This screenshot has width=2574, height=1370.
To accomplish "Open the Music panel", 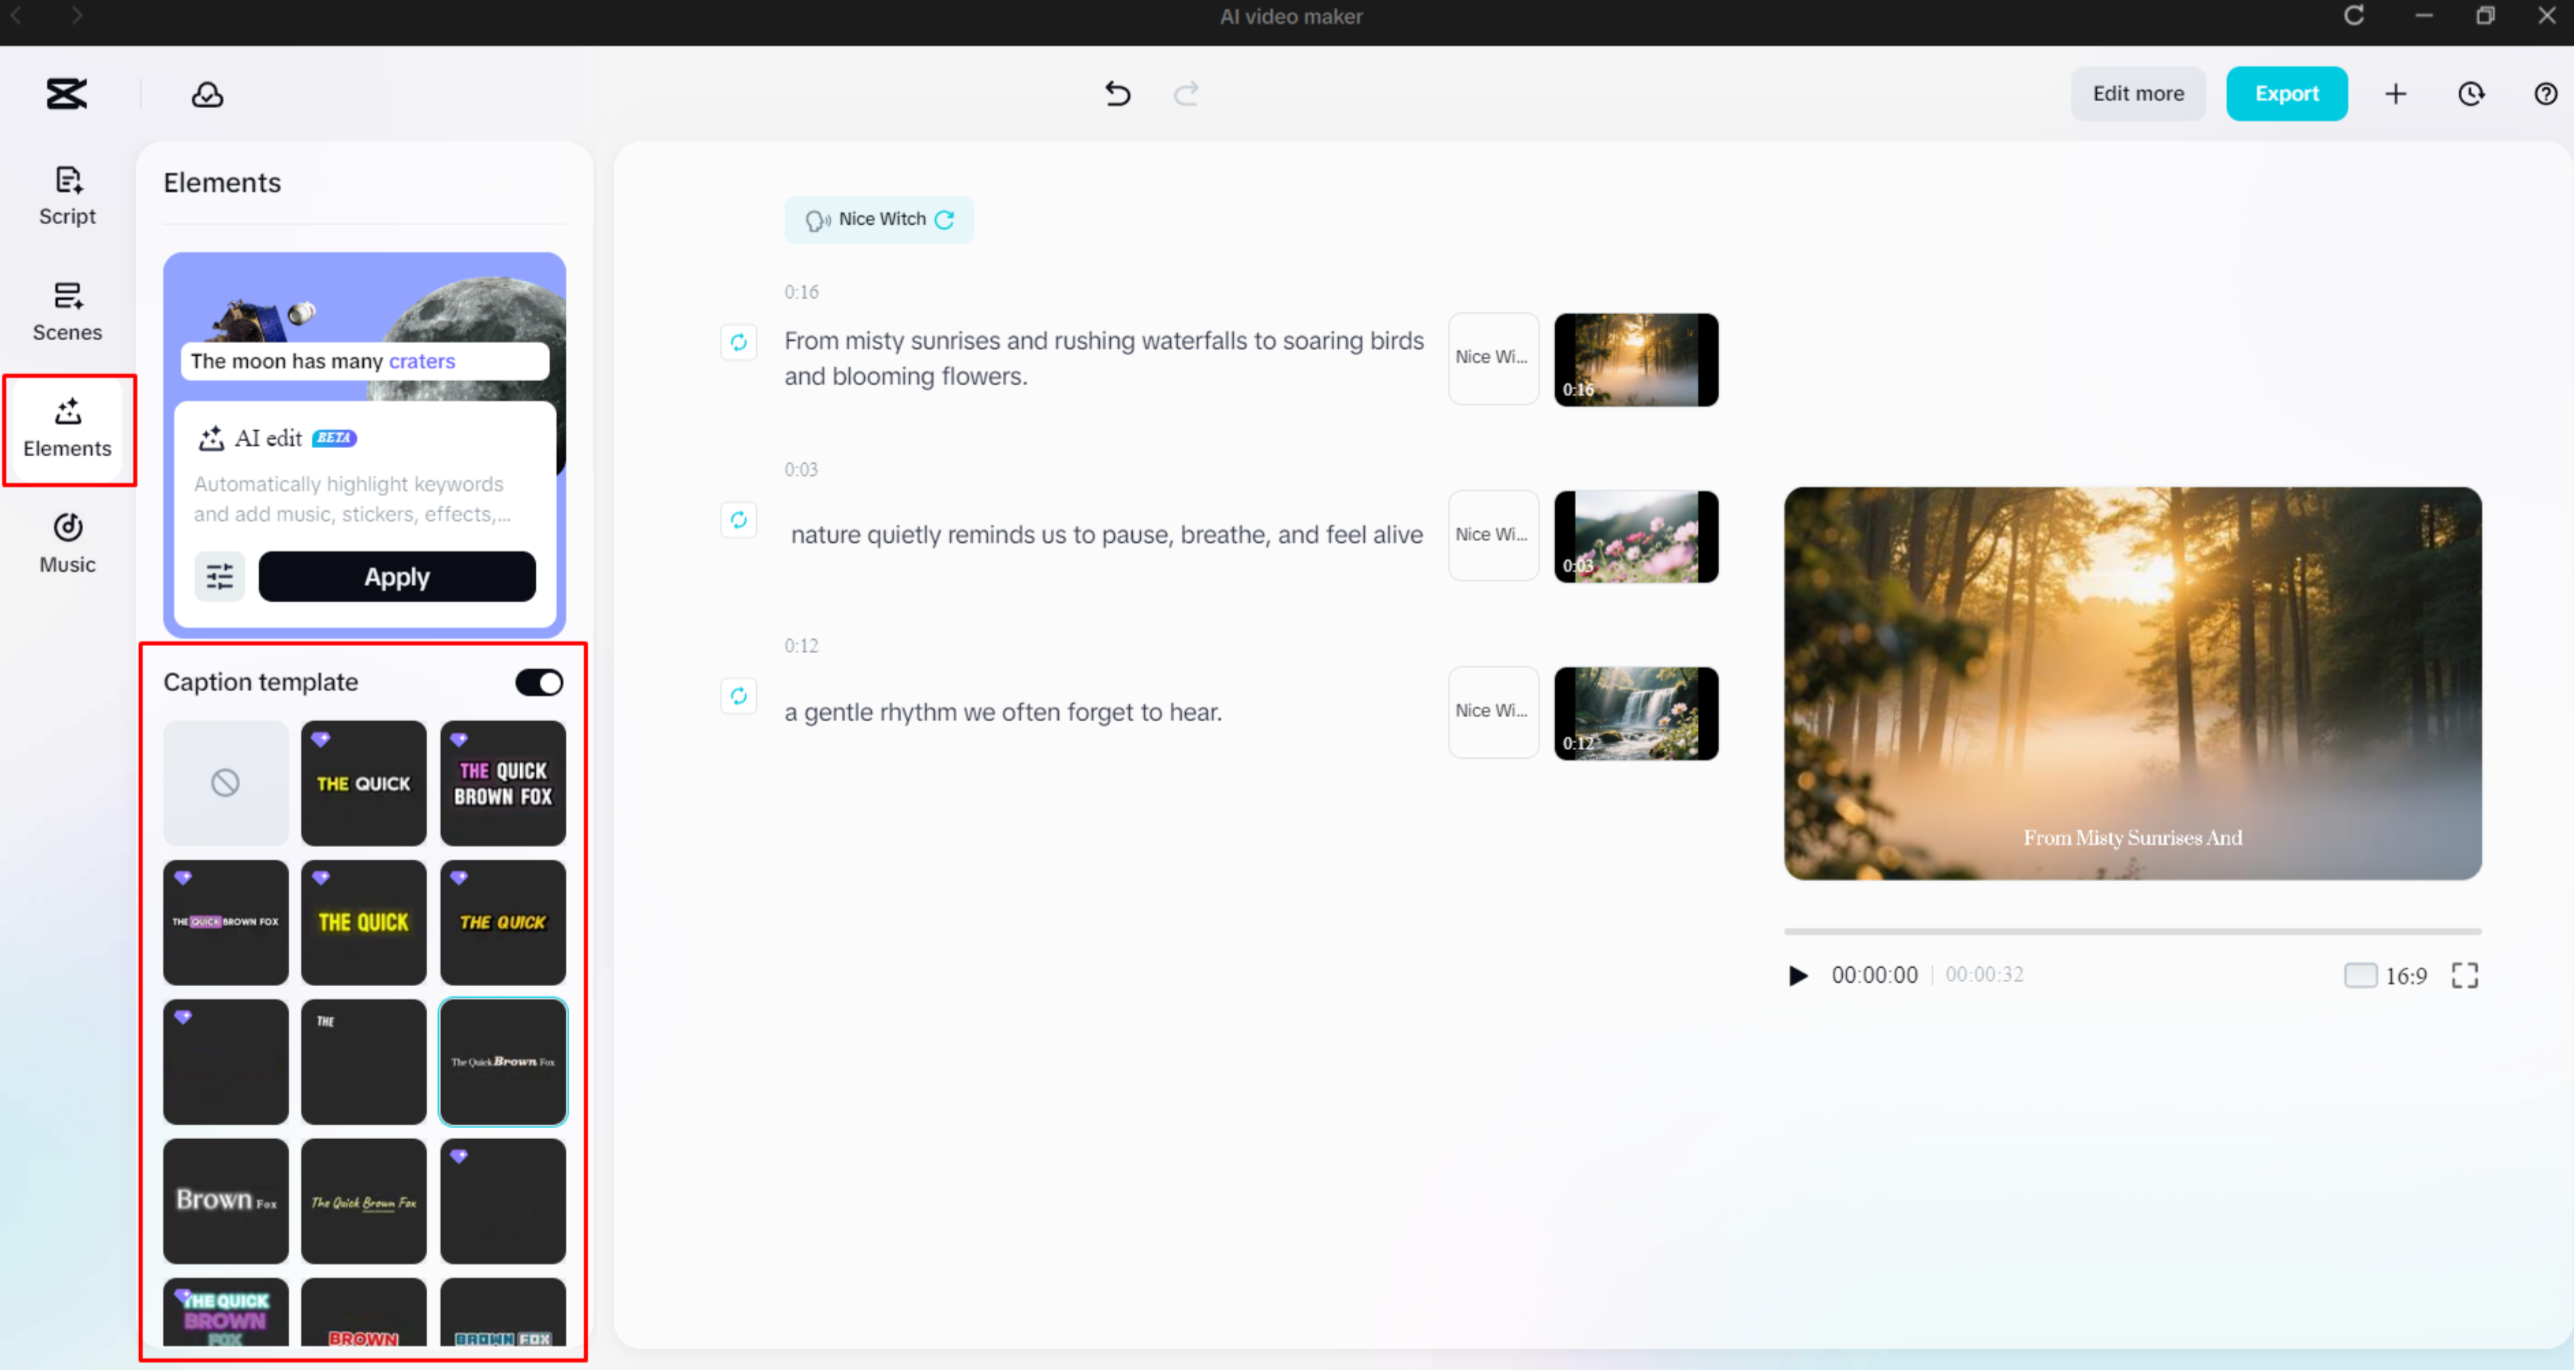I will point(66,543).
